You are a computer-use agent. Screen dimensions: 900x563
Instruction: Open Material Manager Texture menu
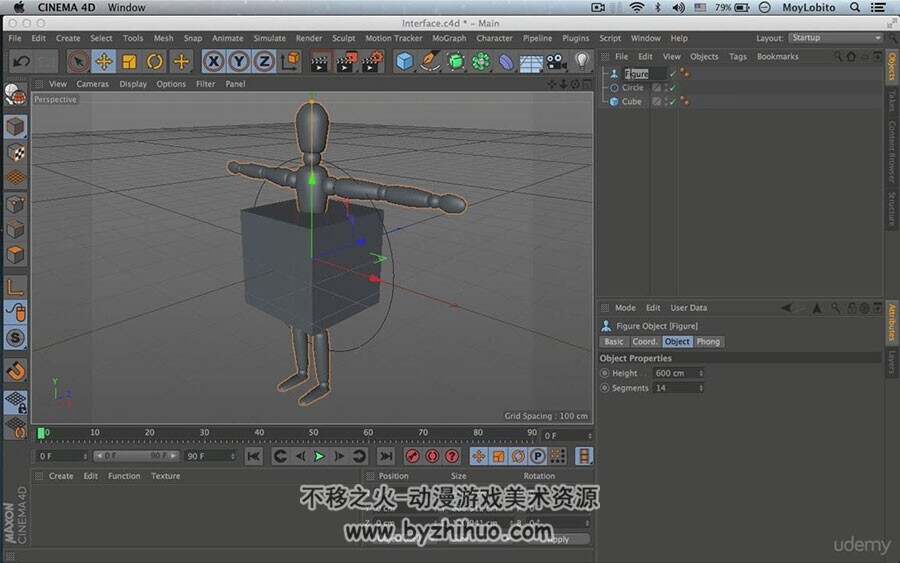[165, 476]
